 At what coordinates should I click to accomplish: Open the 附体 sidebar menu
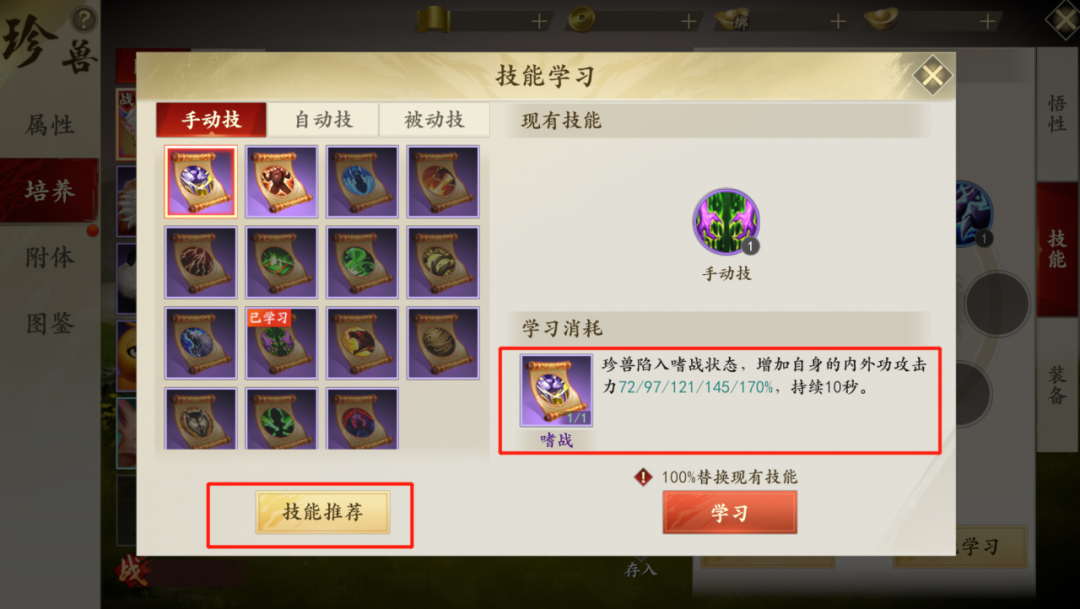[x=50, y=258]
